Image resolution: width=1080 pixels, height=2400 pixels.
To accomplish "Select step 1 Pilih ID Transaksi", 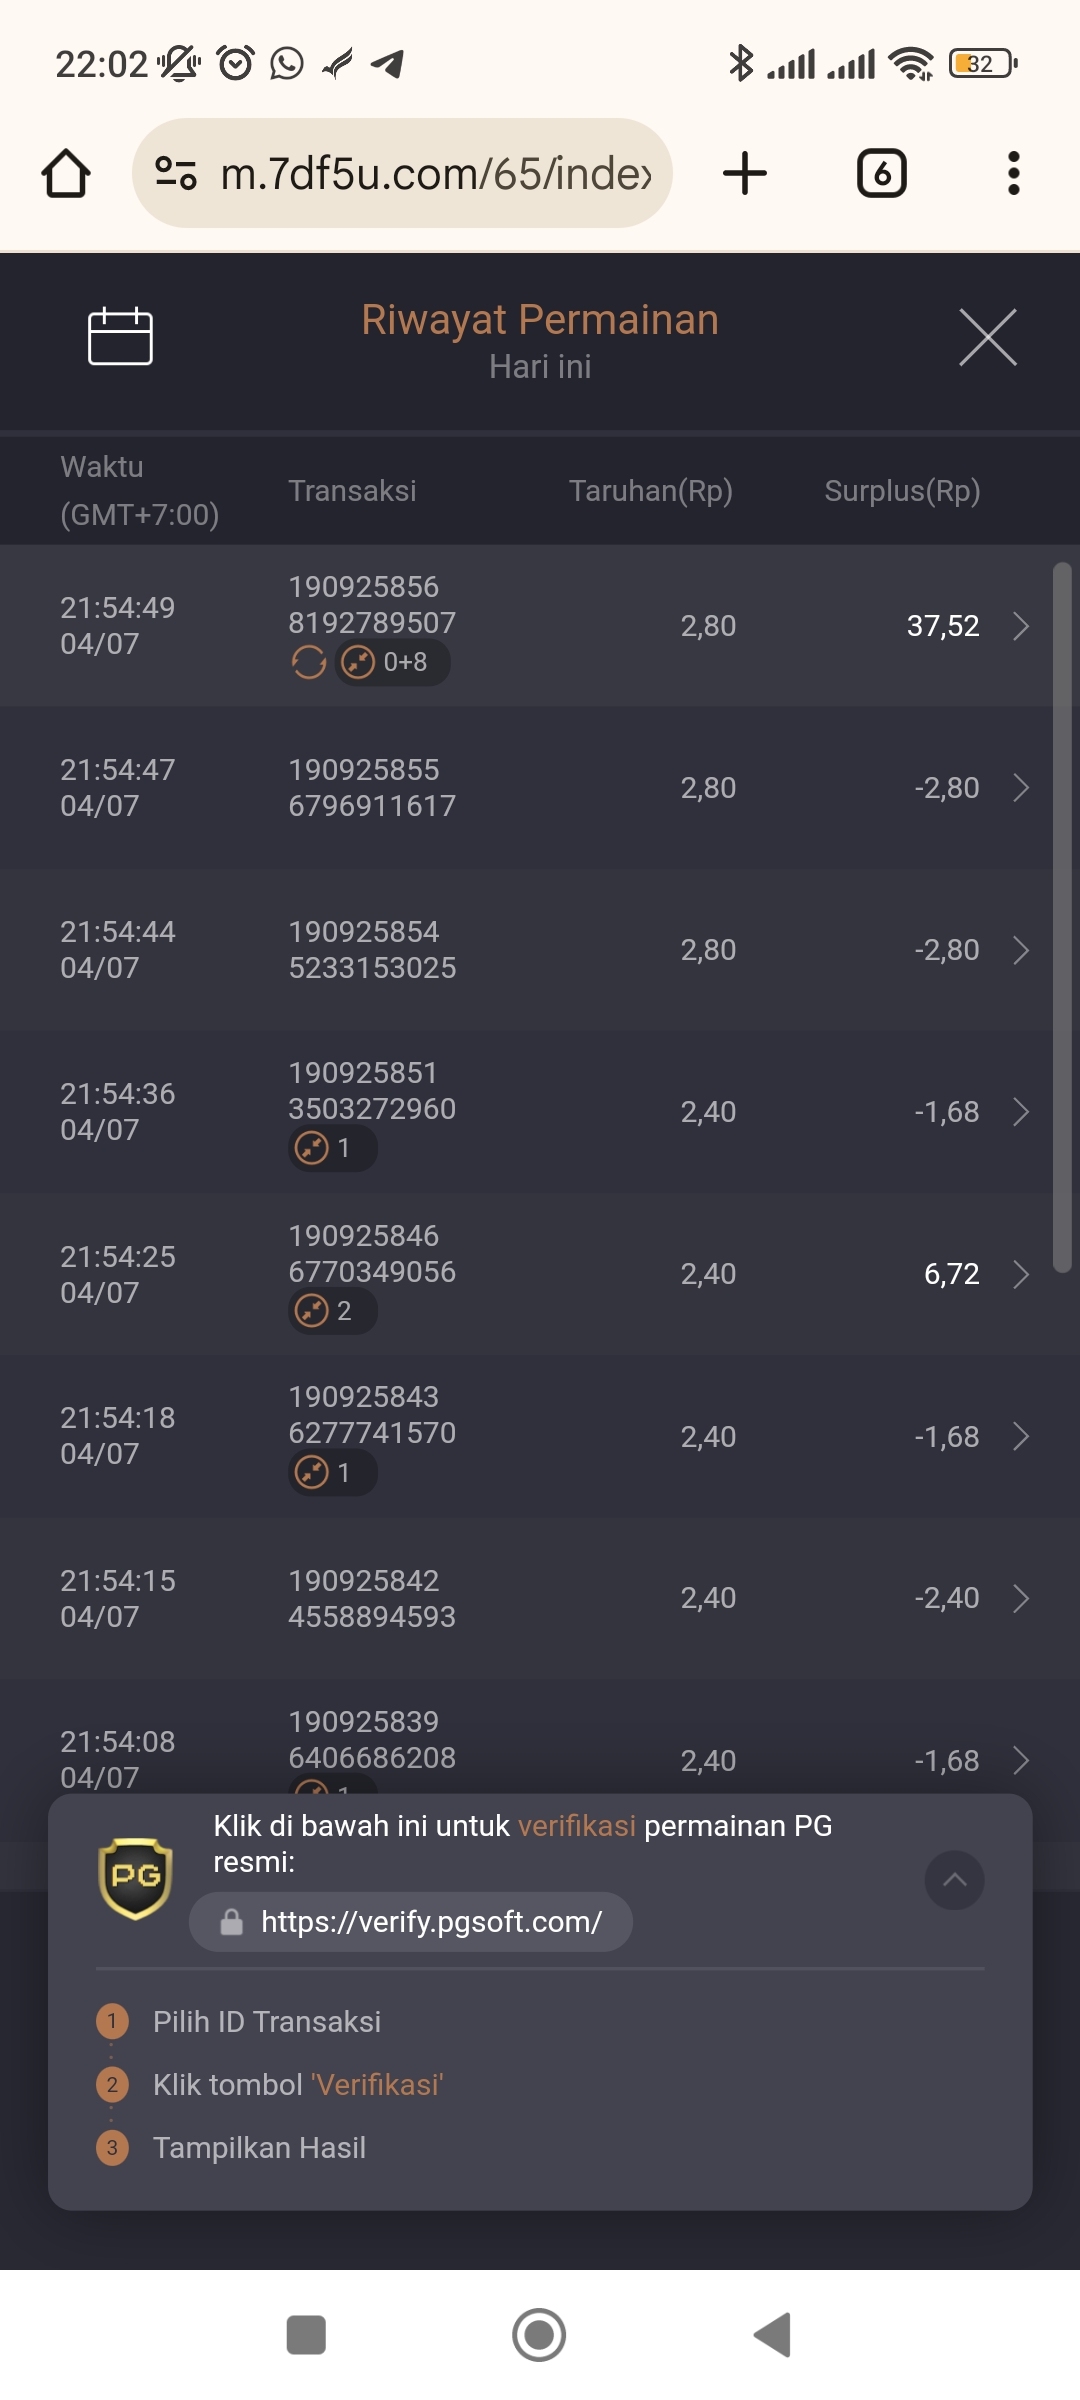I will click(267, 2021).
